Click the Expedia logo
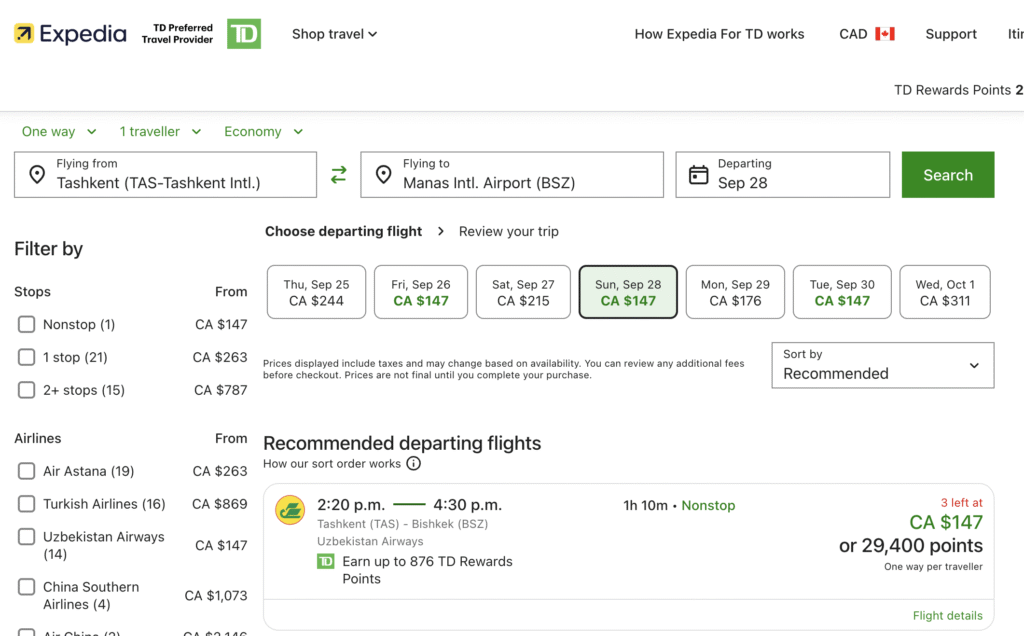1024x636 pixels. pyautogui.click(x=70, y=34)
